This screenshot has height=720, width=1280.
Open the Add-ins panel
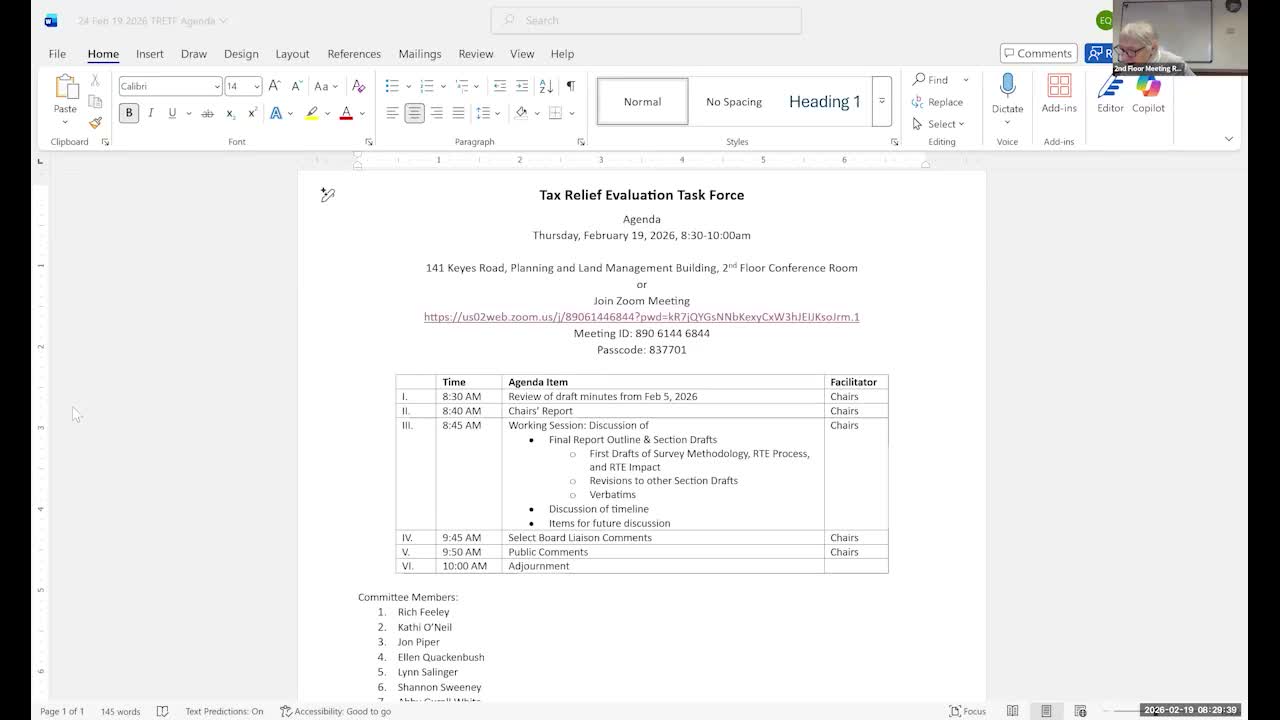pos(1059,95)
